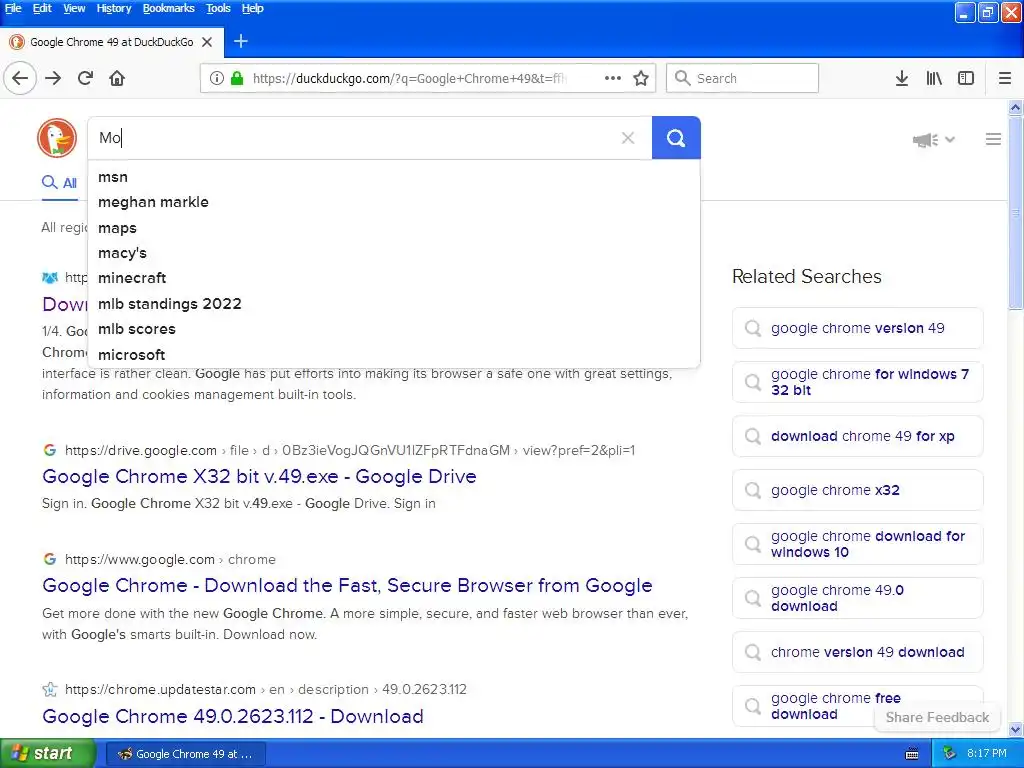Viewport: 1024px width, 768px height.
Task: Click magnifier icon beside google chrome x32
Action: (753, 490)
